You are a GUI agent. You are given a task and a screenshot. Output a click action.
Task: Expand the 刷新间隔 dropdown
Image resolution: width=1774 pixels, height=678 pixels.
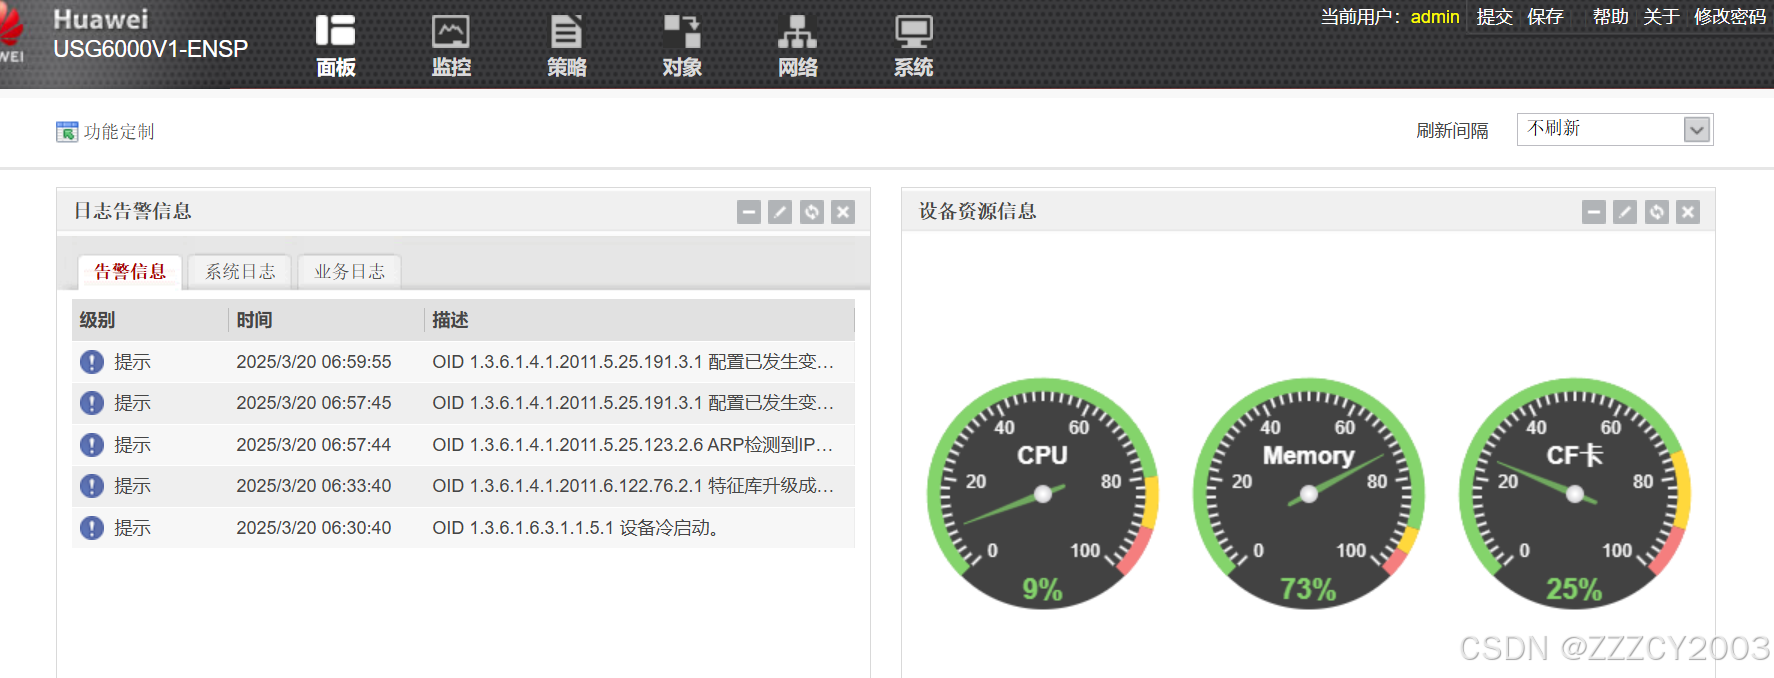click(x=1696, y=130)
